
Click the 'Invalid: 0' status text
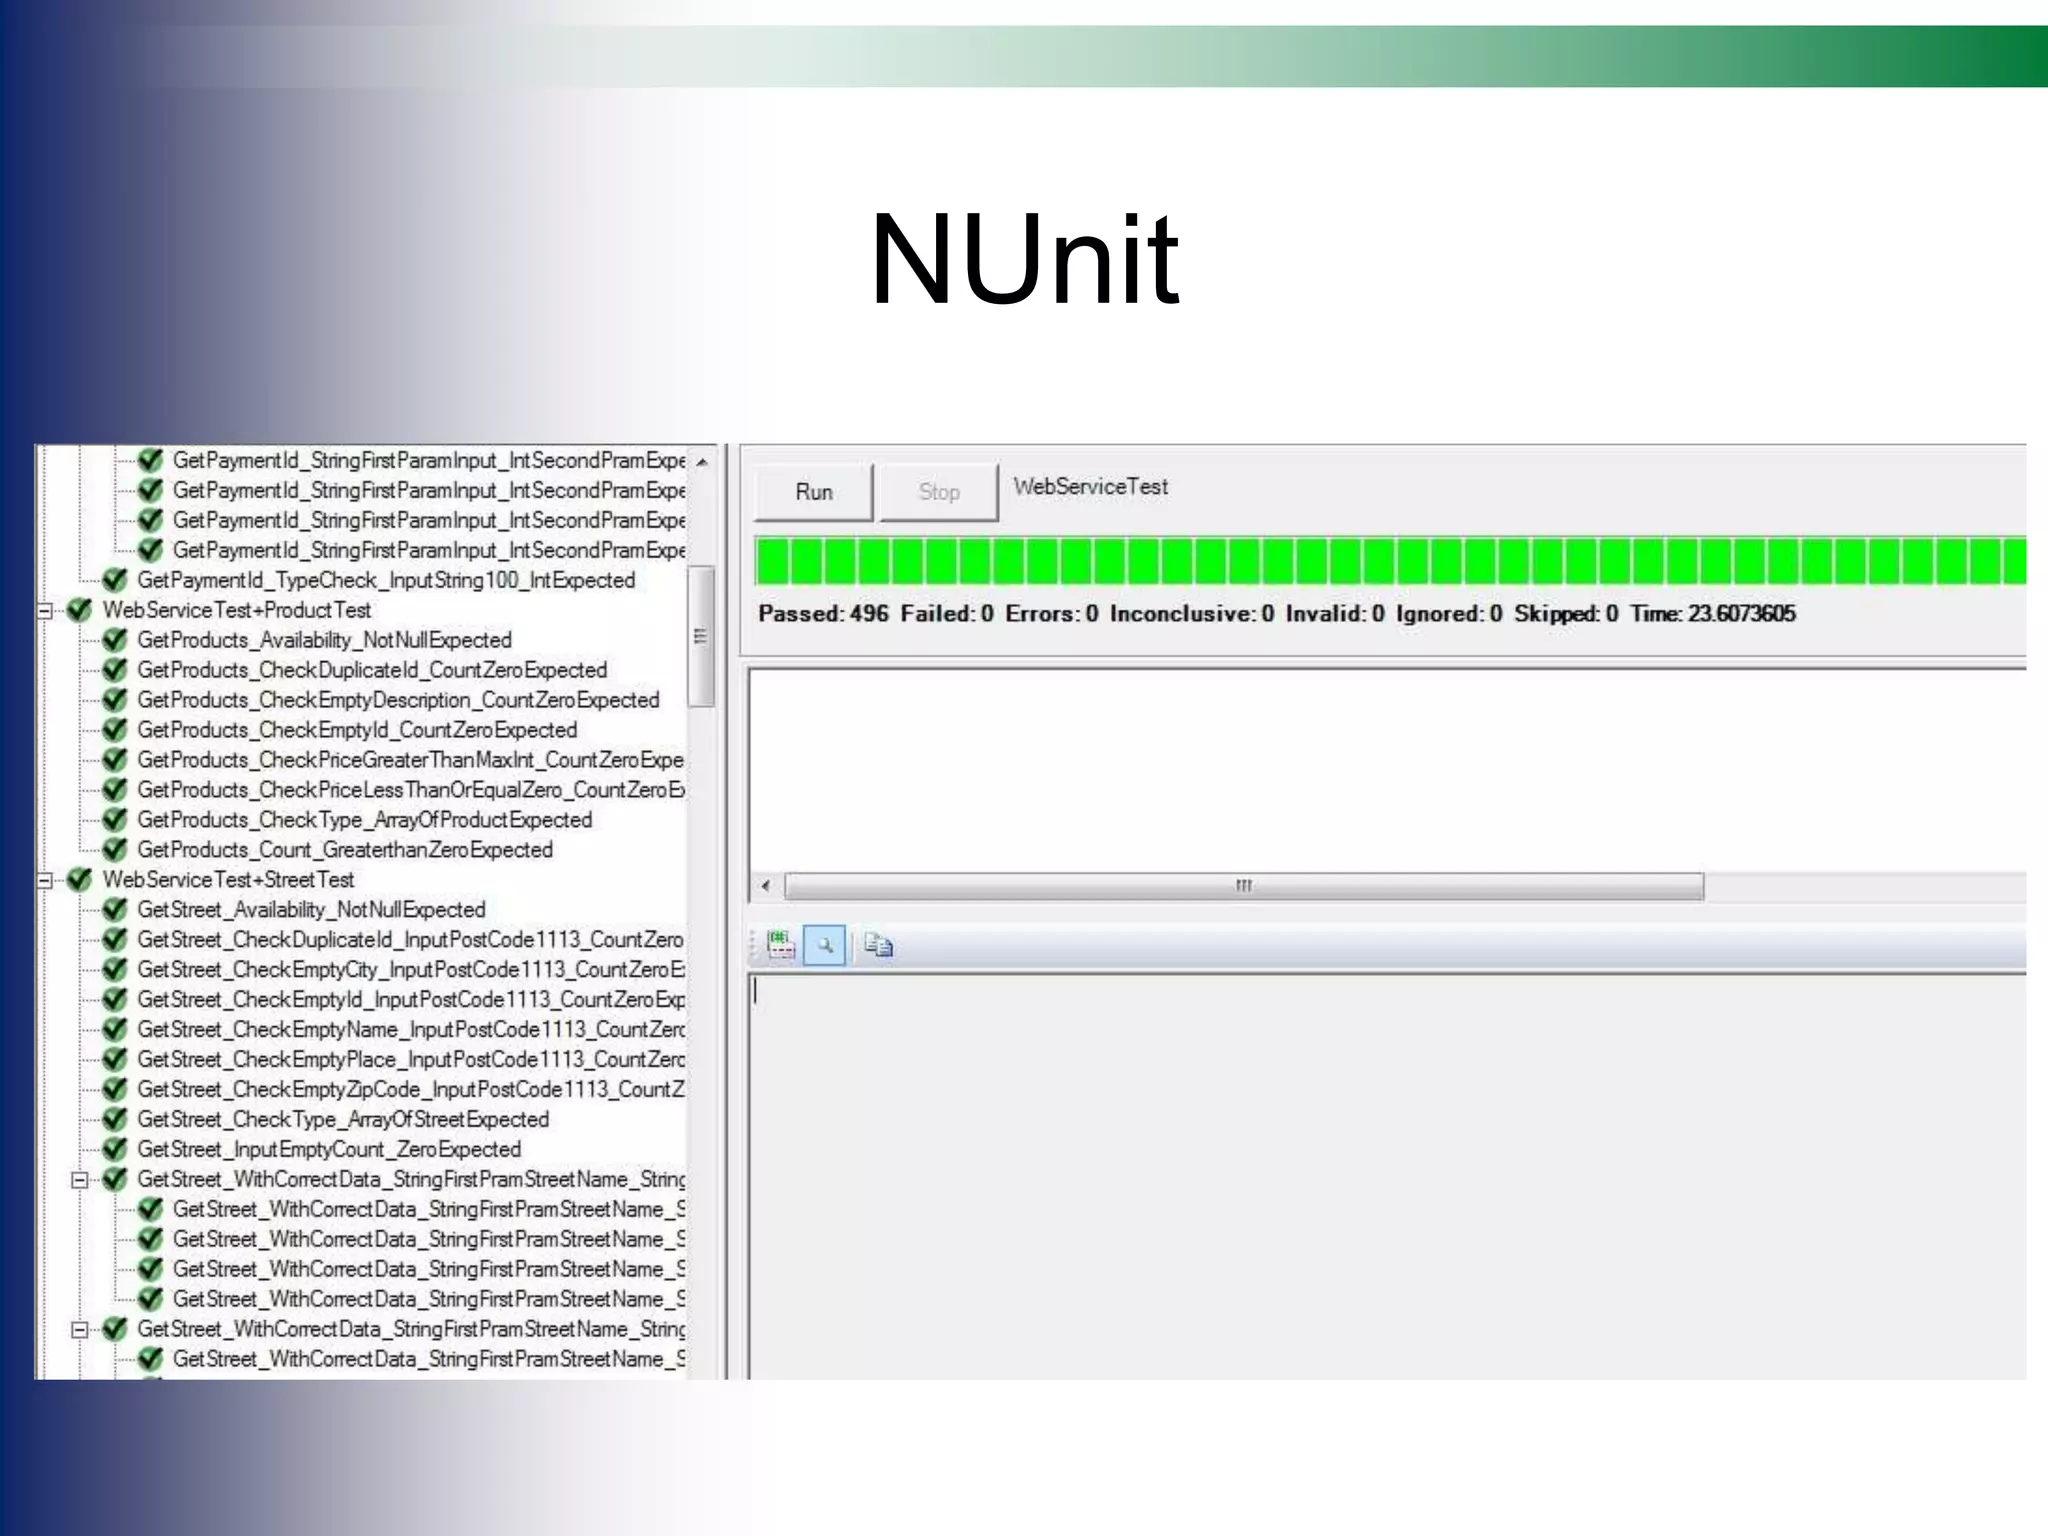pyautogui.click(x=1335, y=614)
